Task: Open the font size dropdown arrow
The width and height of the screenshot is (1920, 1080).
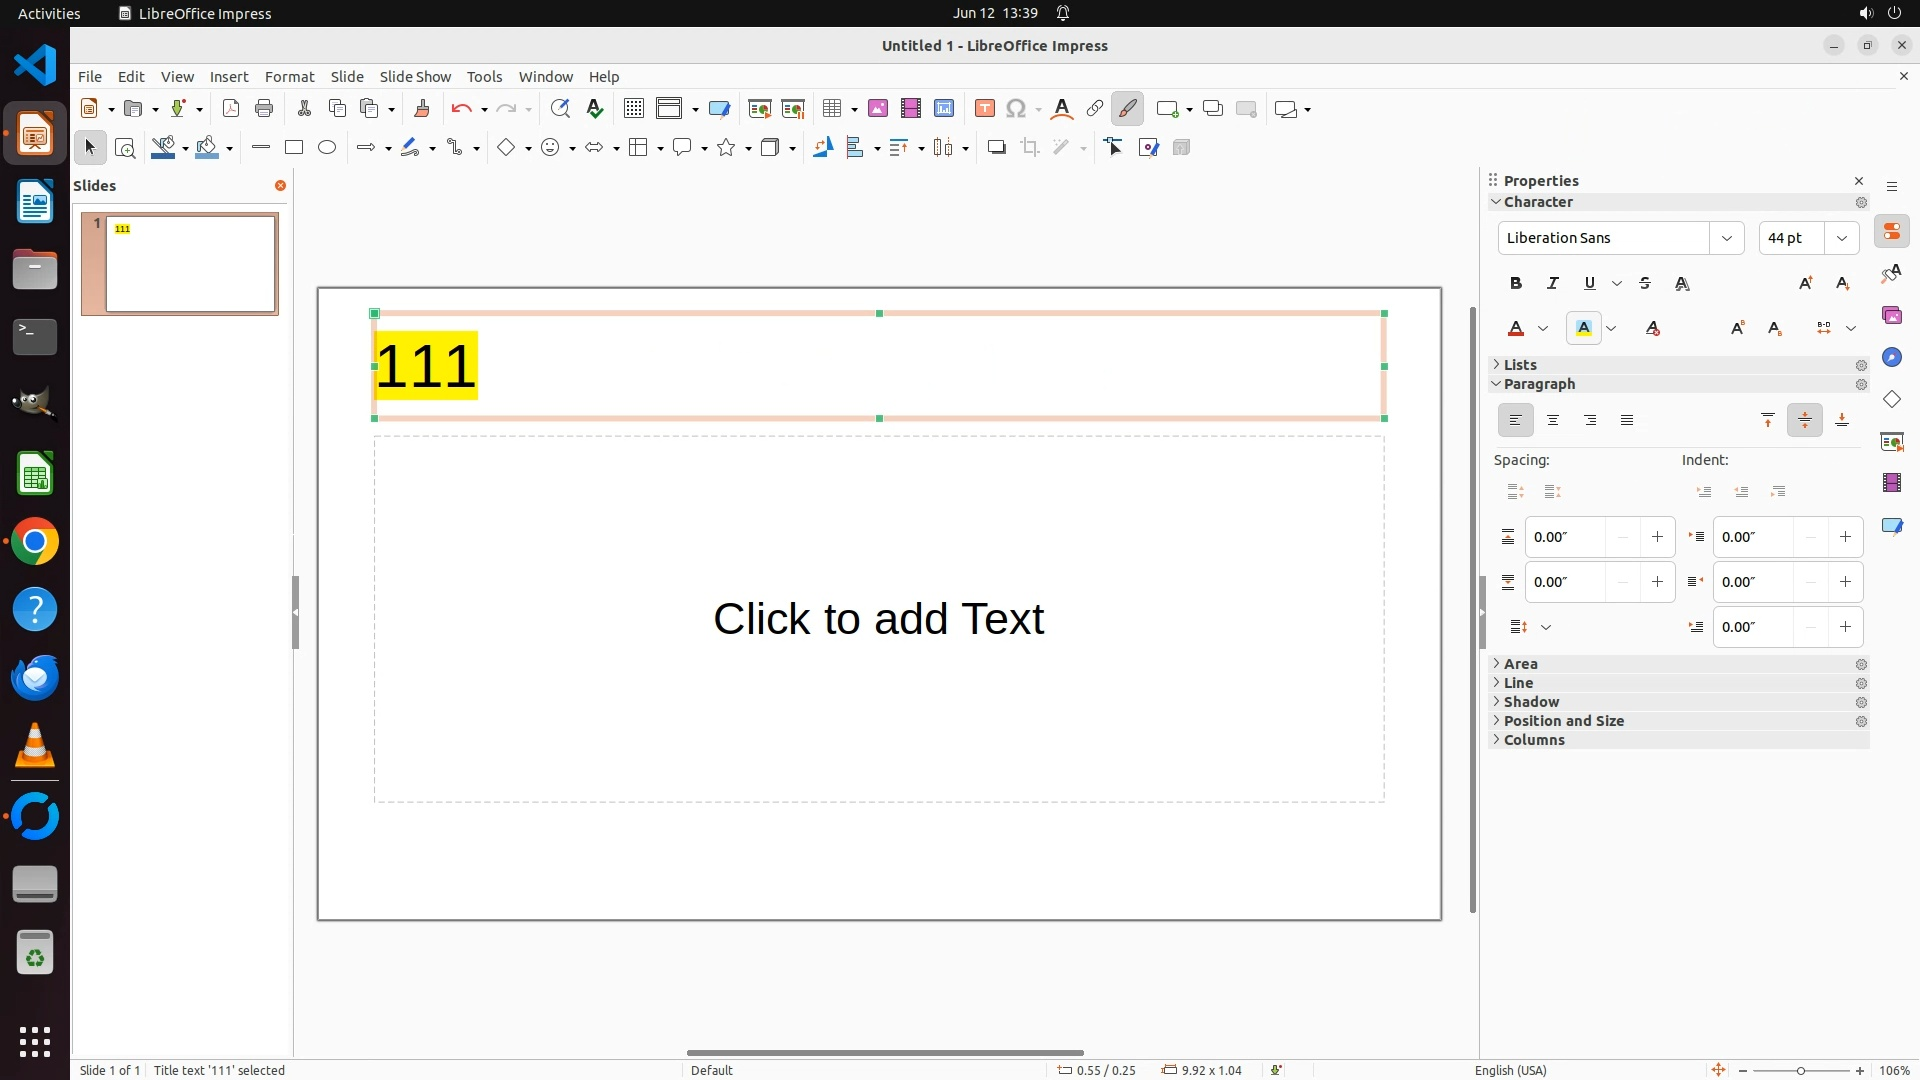Action: [x=1842, y=238]
